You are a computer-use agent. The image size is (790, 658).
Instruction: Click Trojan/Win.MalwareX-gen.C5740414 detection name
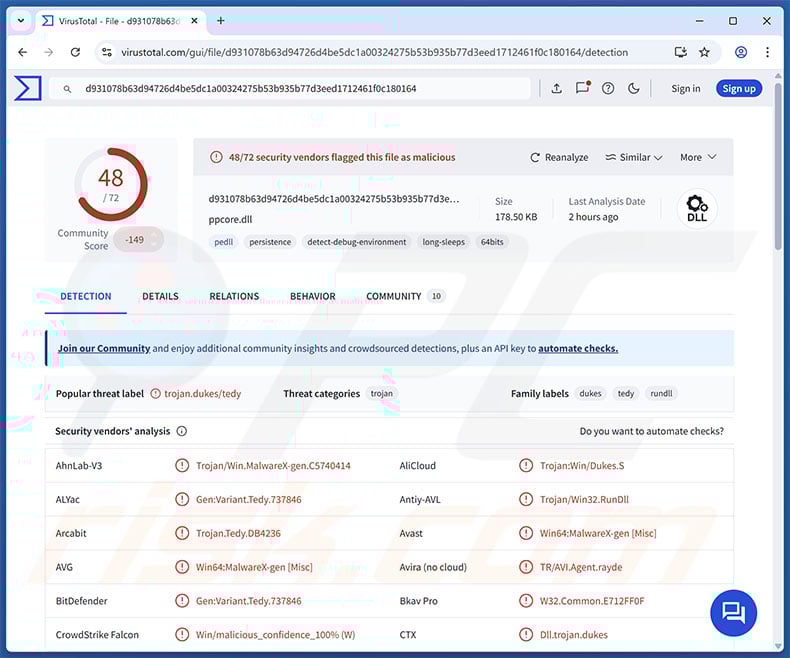click(x=273, y=466)
